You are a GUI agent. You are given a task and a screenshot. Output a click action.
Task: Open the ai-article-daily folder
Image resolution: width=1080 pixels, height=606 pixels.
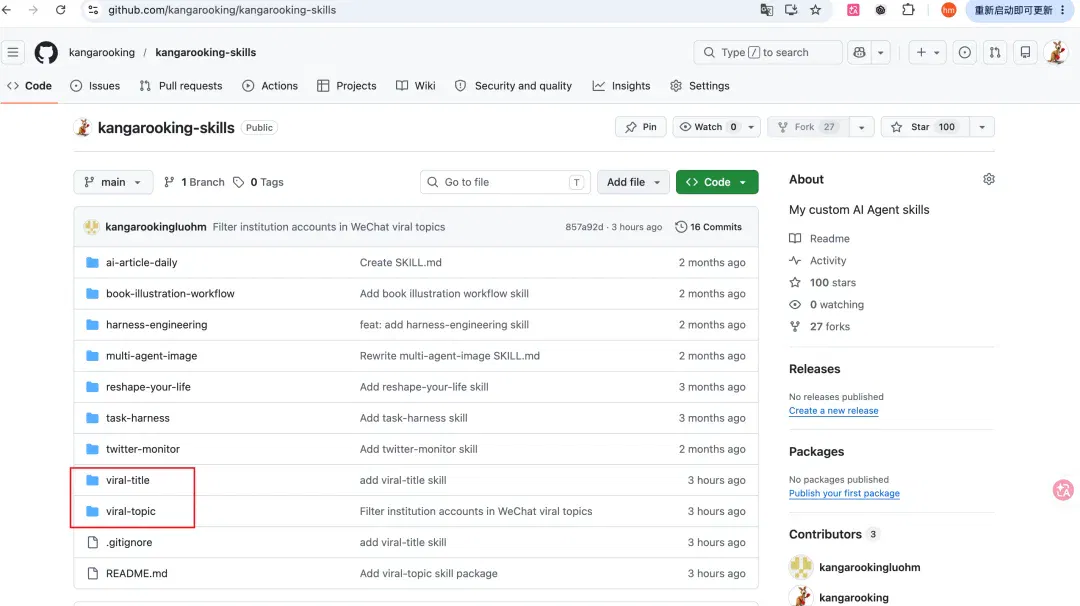click(x=141, y=262)
